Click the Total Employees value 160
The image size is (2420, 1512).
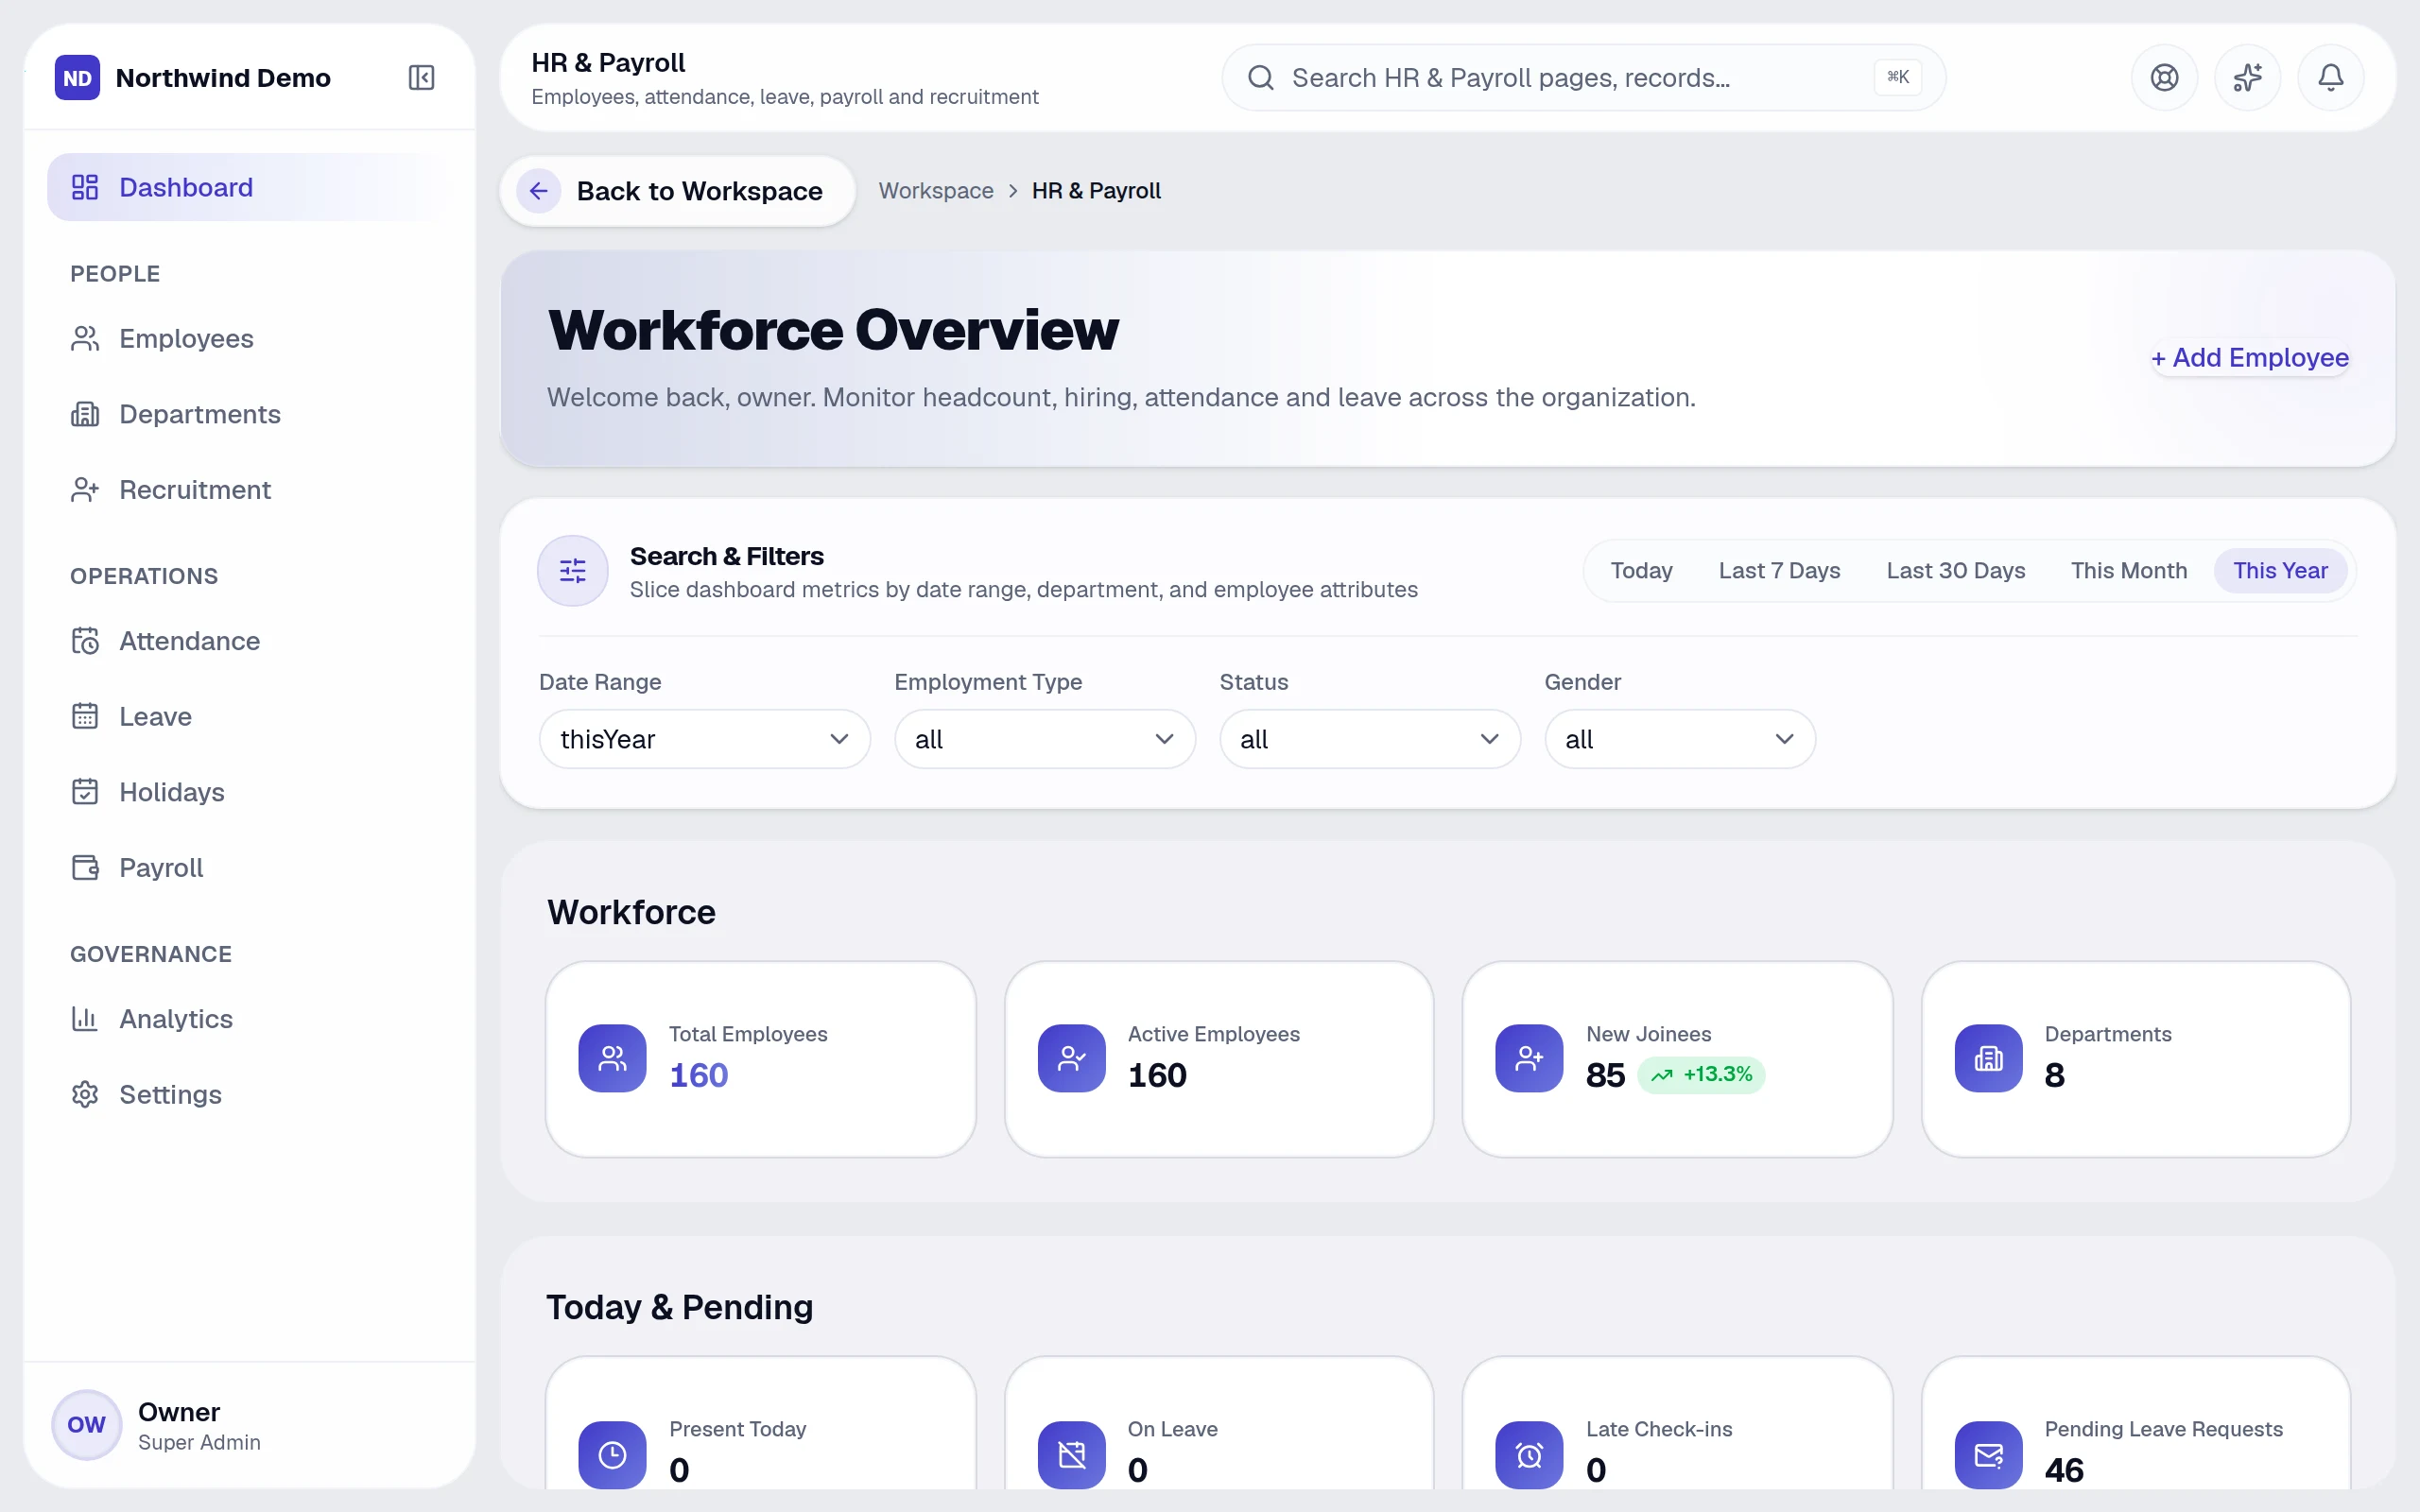(x=698, y=1075)
